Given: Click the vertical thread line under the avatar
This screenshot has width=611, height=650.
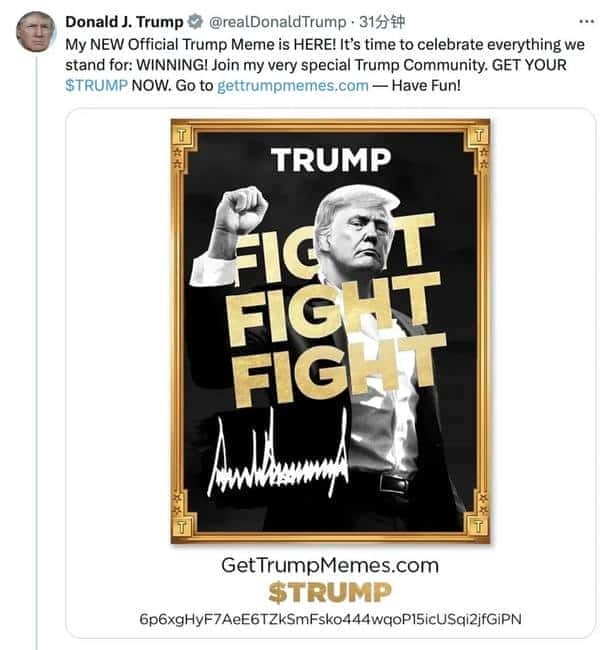Looking at the screenshot, I should (36, 352).
